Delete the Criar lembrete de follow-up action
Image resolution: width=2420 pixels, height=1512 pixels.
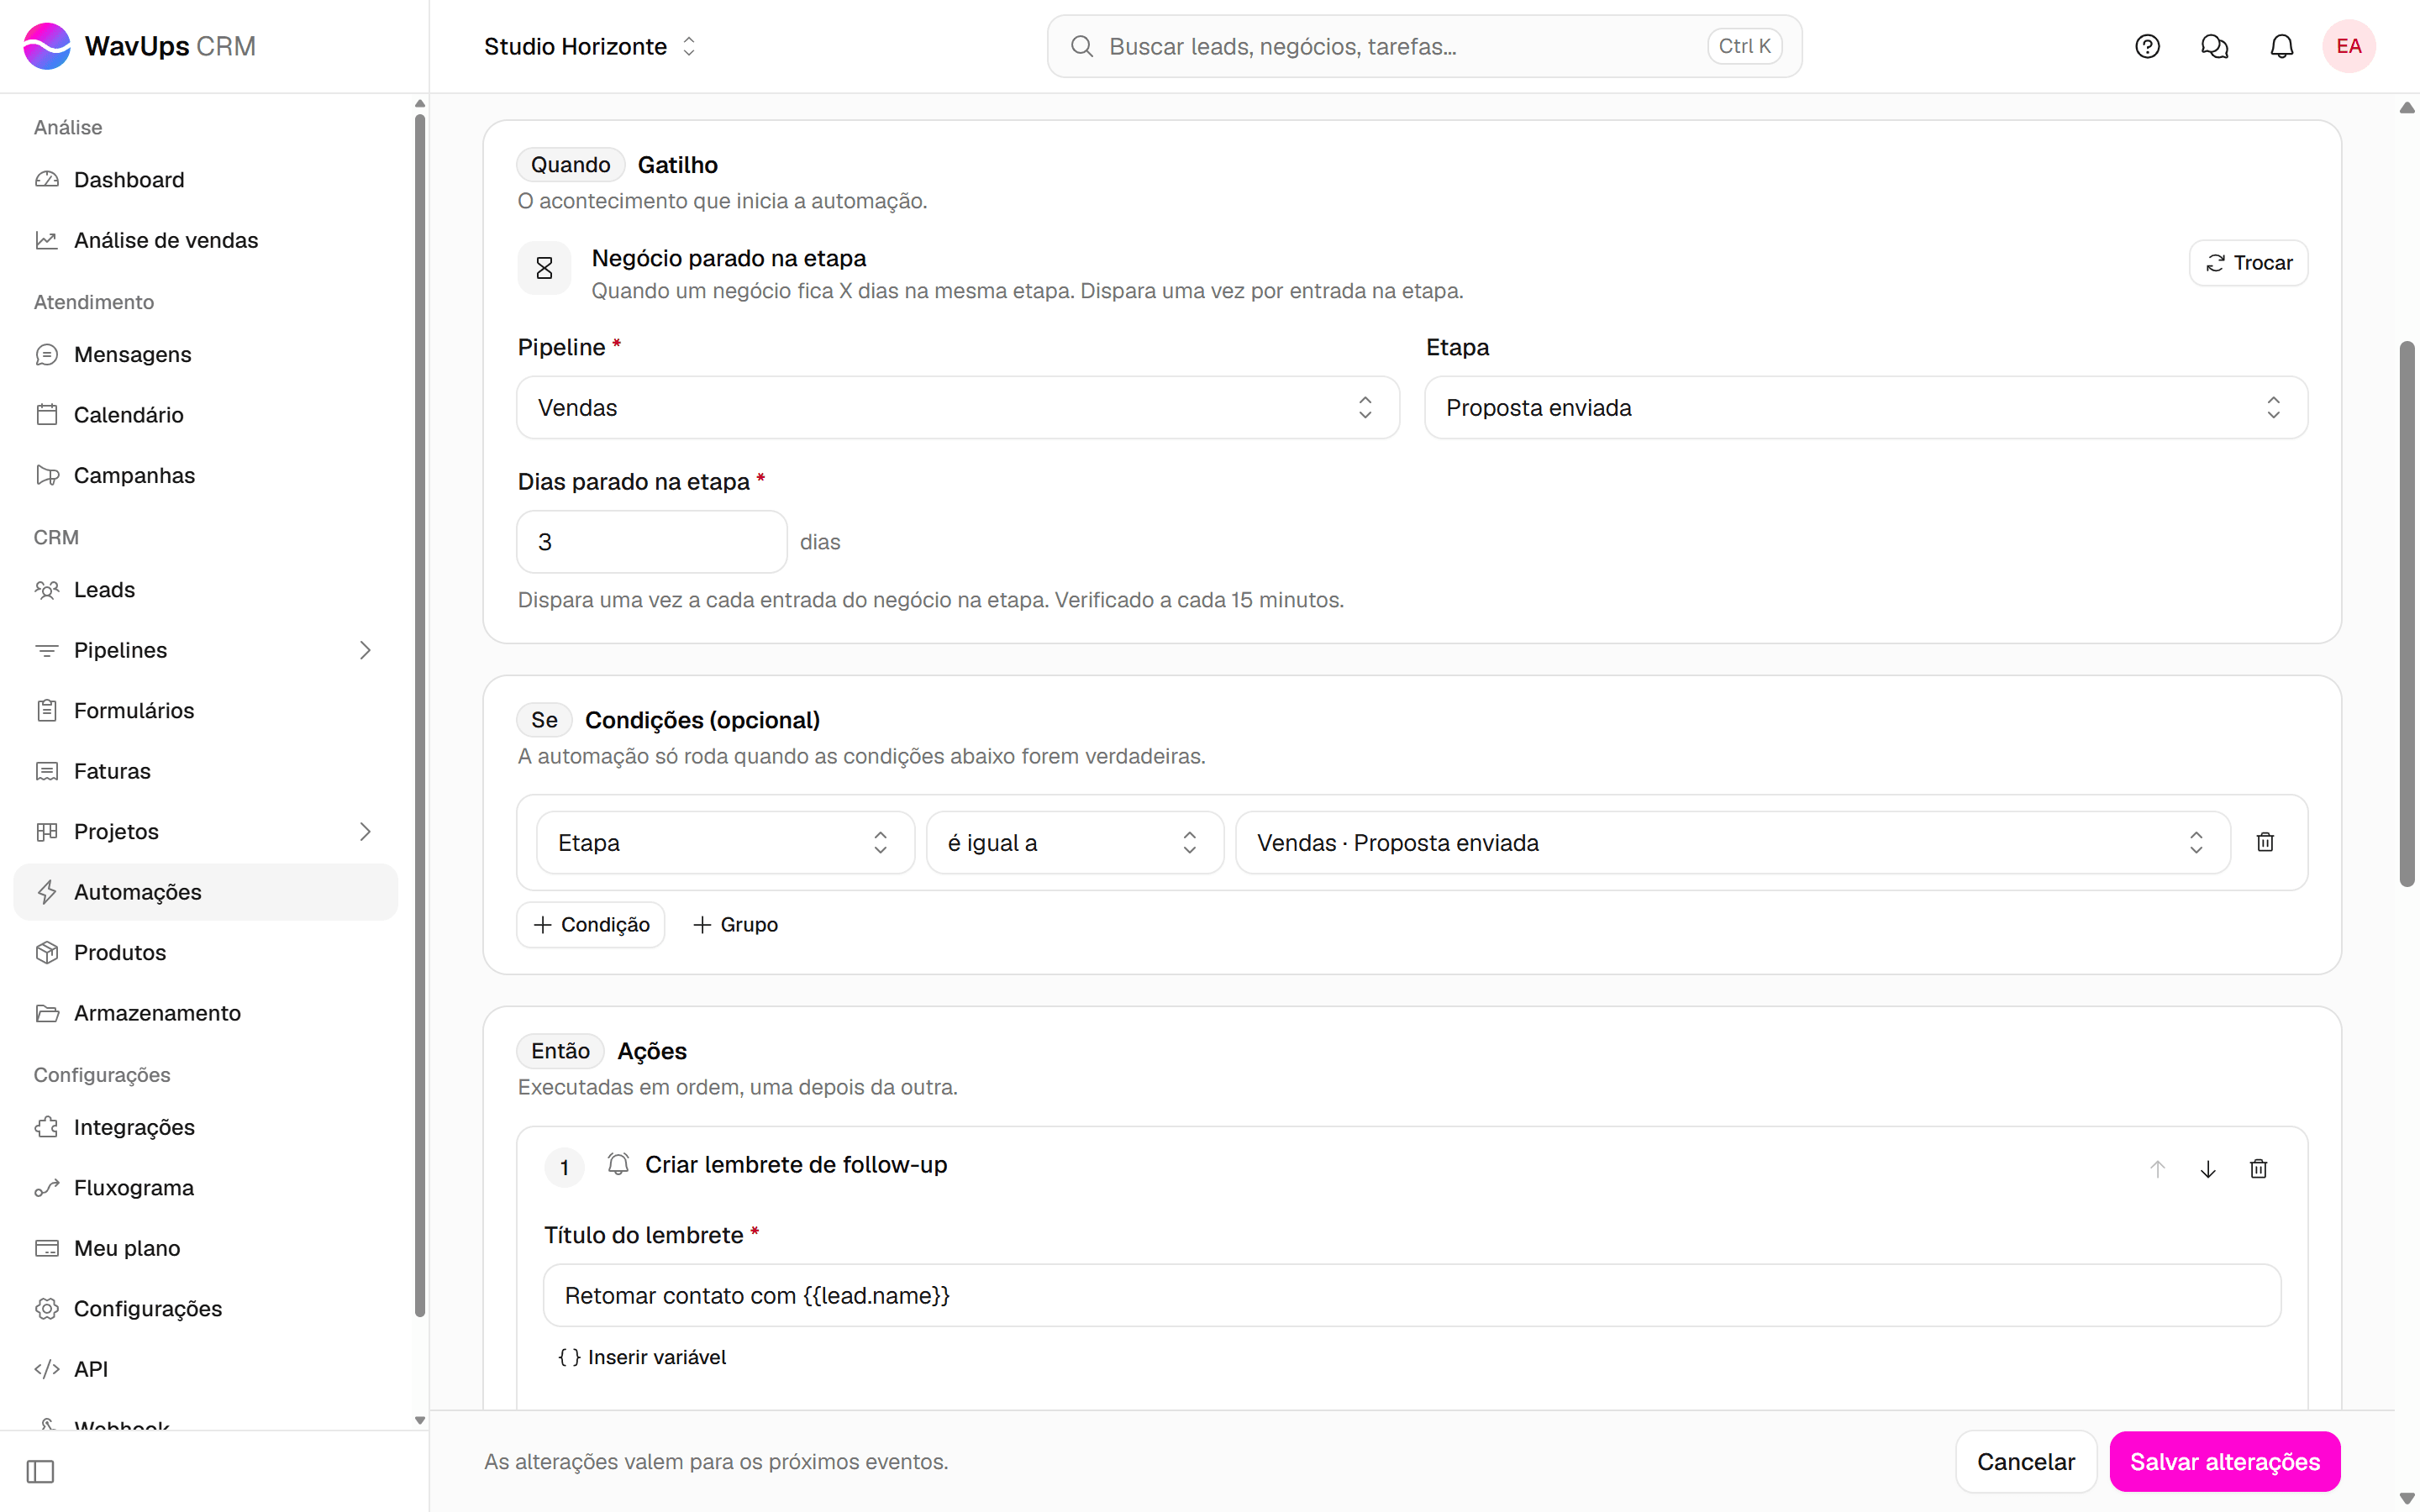click(x=2258, y=1168)
